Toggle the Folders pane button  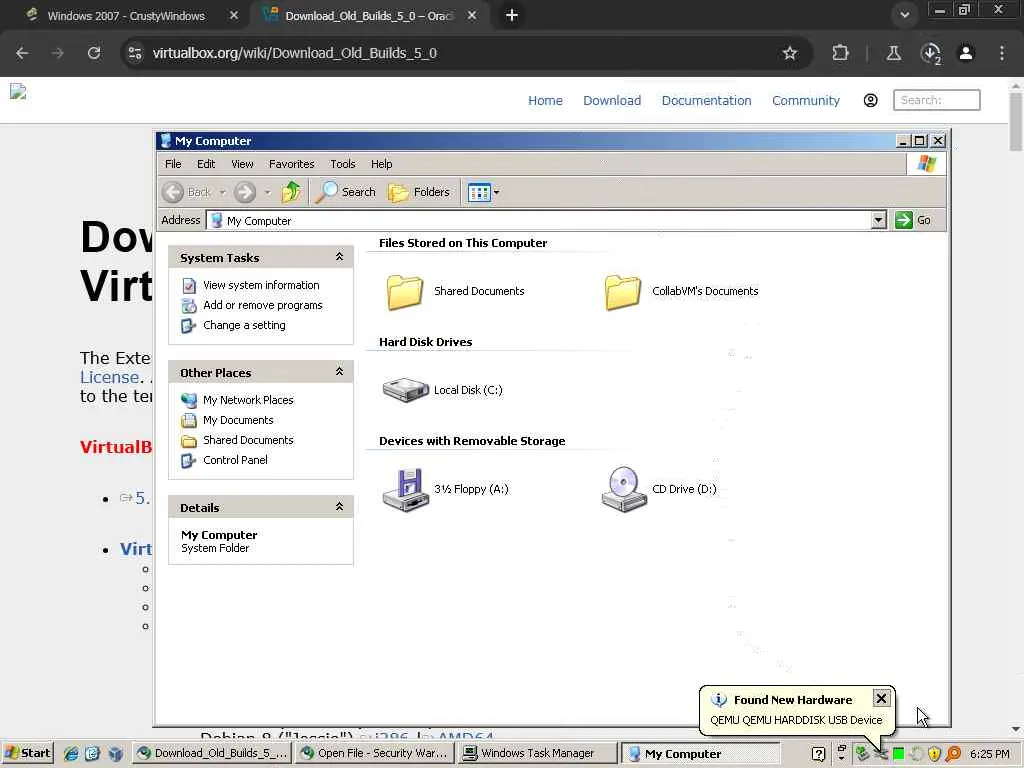[x=419, y=192]
